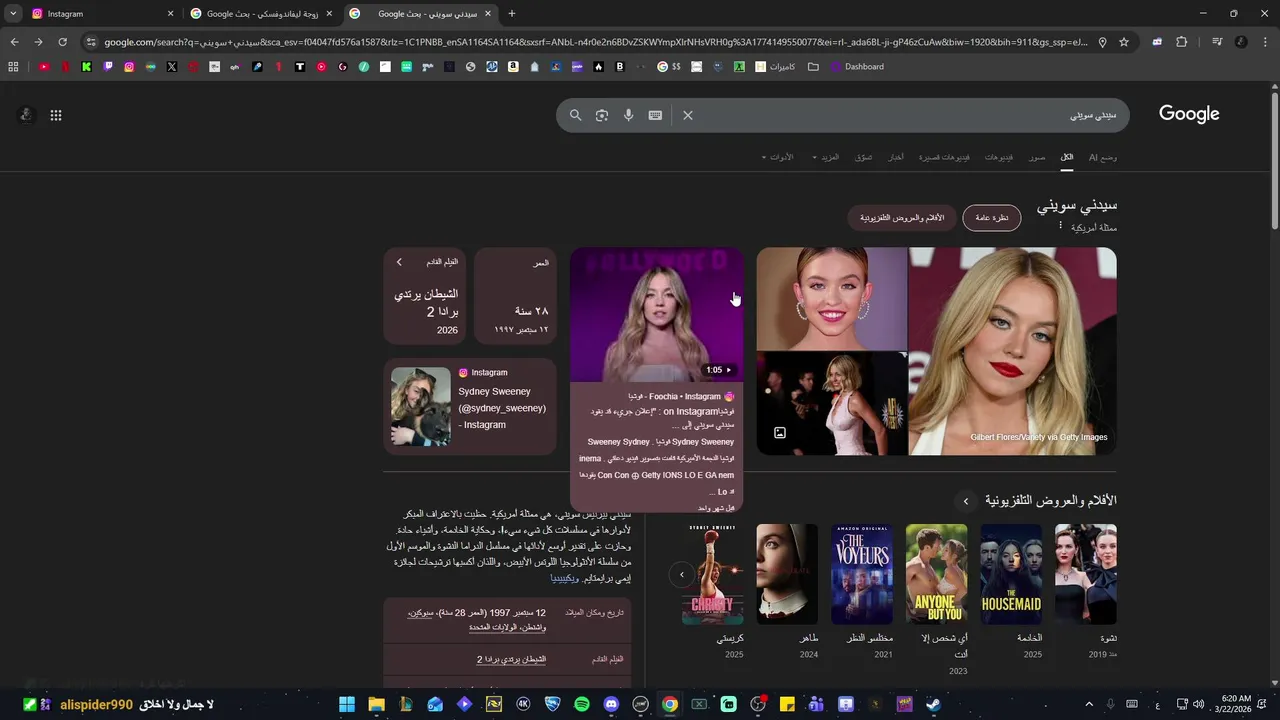Screen dimensions: 1280x720
Task: Reload the page
Action: pyautogui.click(x=62, y=42)
